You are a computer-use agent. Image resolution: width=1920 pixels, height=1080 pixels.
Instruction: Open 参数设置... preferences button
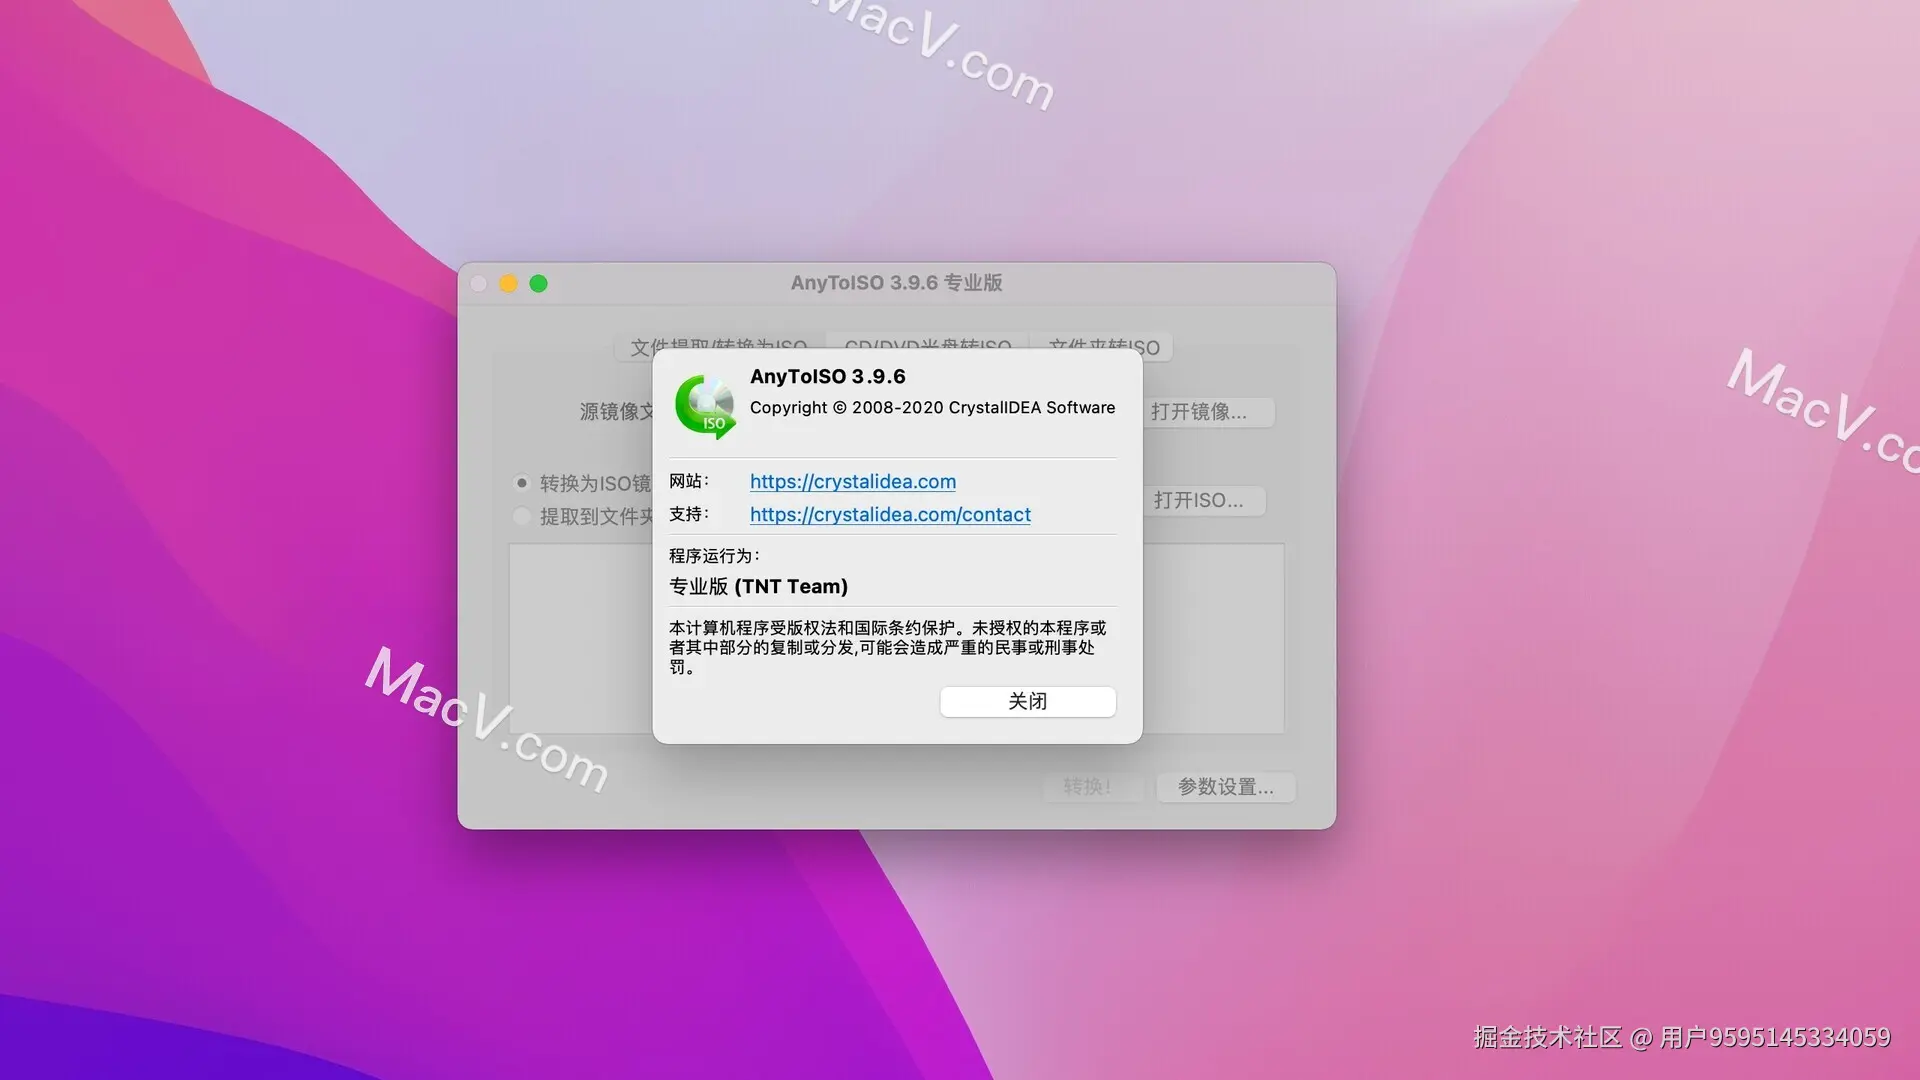pyautogui.click(x=1226, y=787)
